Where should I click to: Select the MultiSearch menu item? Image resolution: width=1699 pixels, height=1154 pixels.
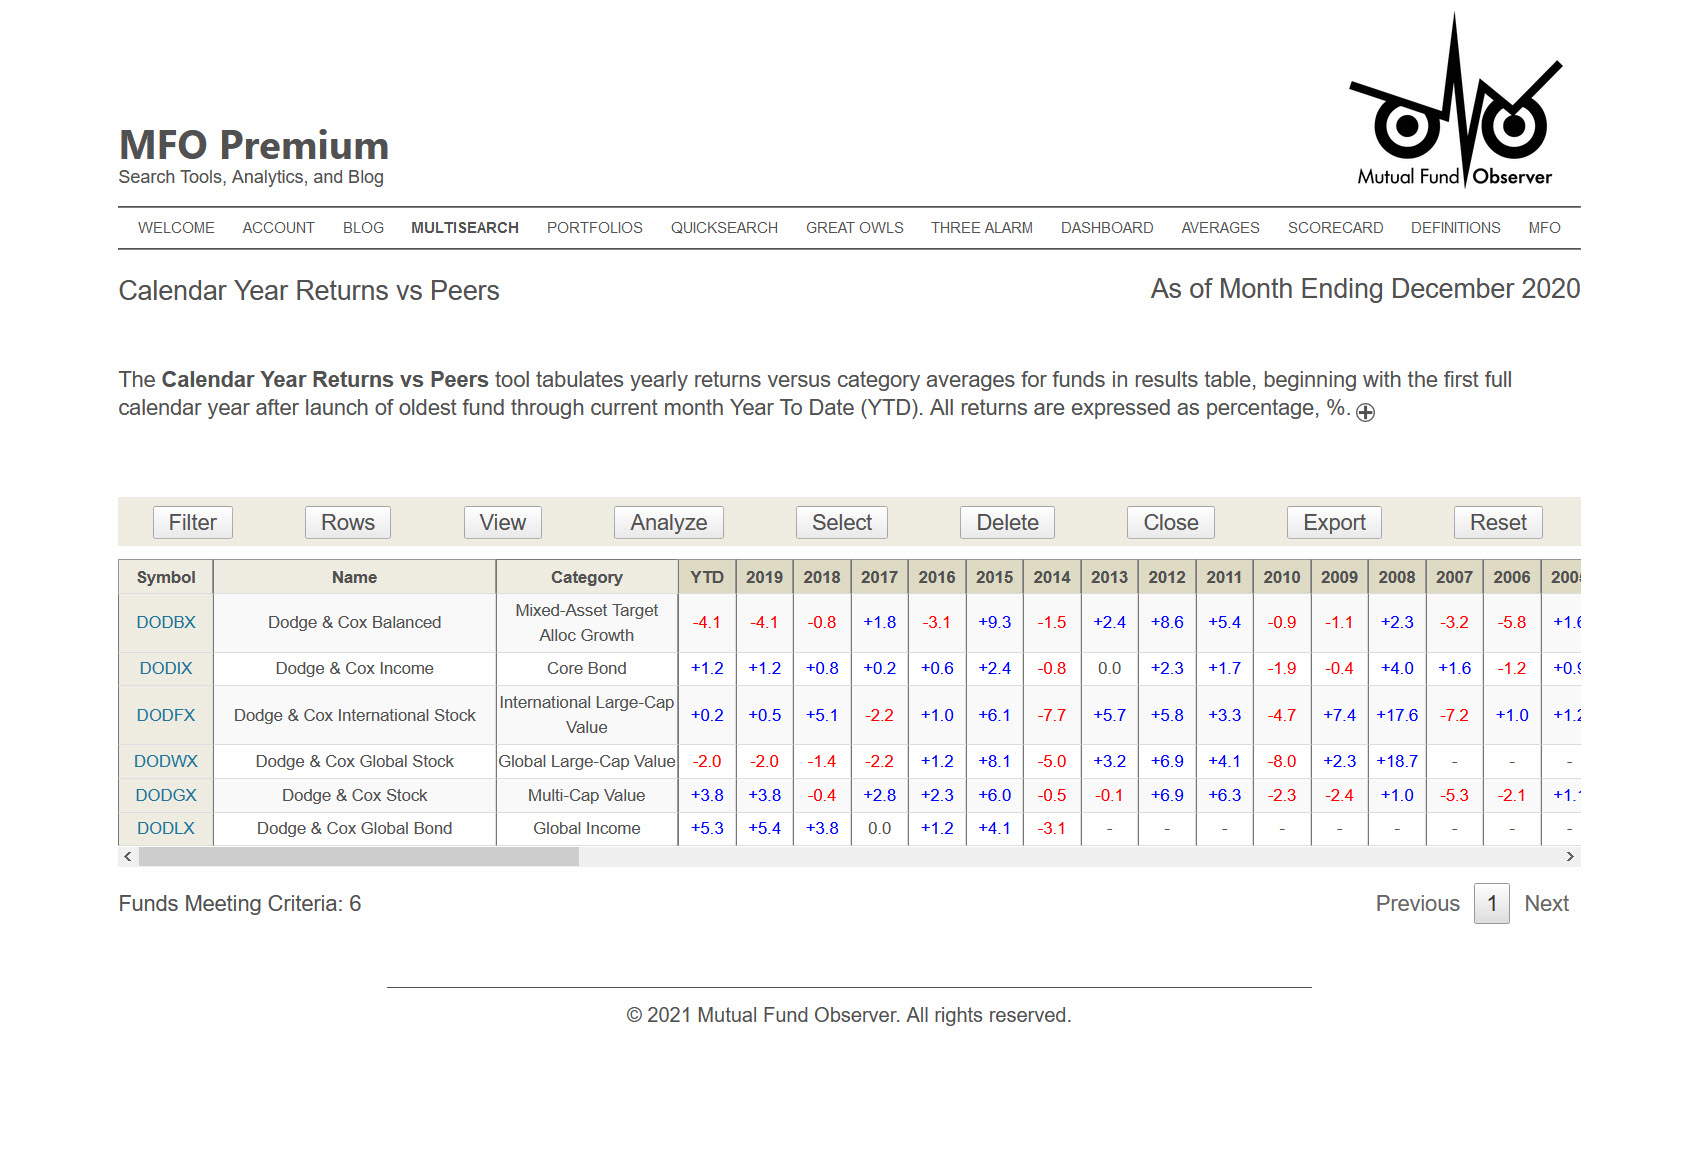(465, 228)
